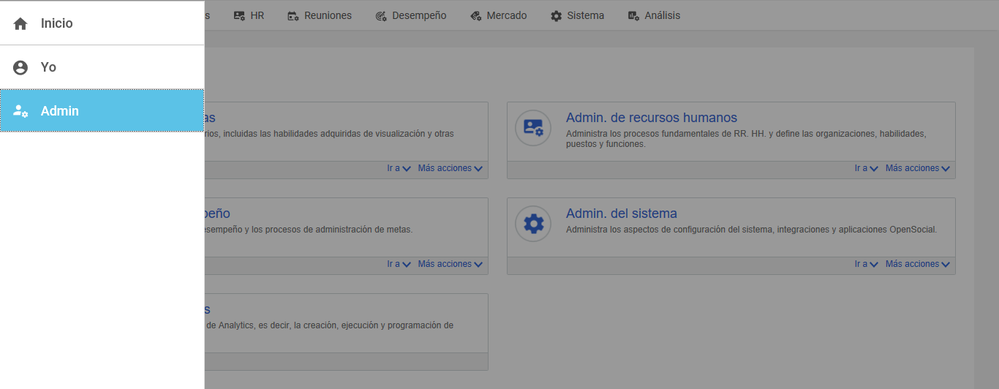
Task: Open the Análisis tab
Action: pyautogui.click(x=654, y=15)
